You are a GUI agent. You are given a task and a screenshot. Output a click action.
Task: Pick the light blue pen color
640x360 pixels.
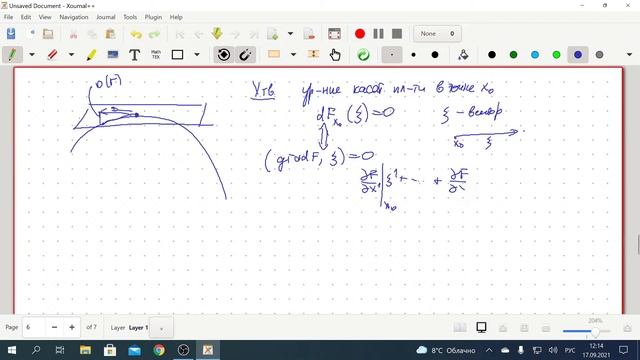click(x=535, y=55)
